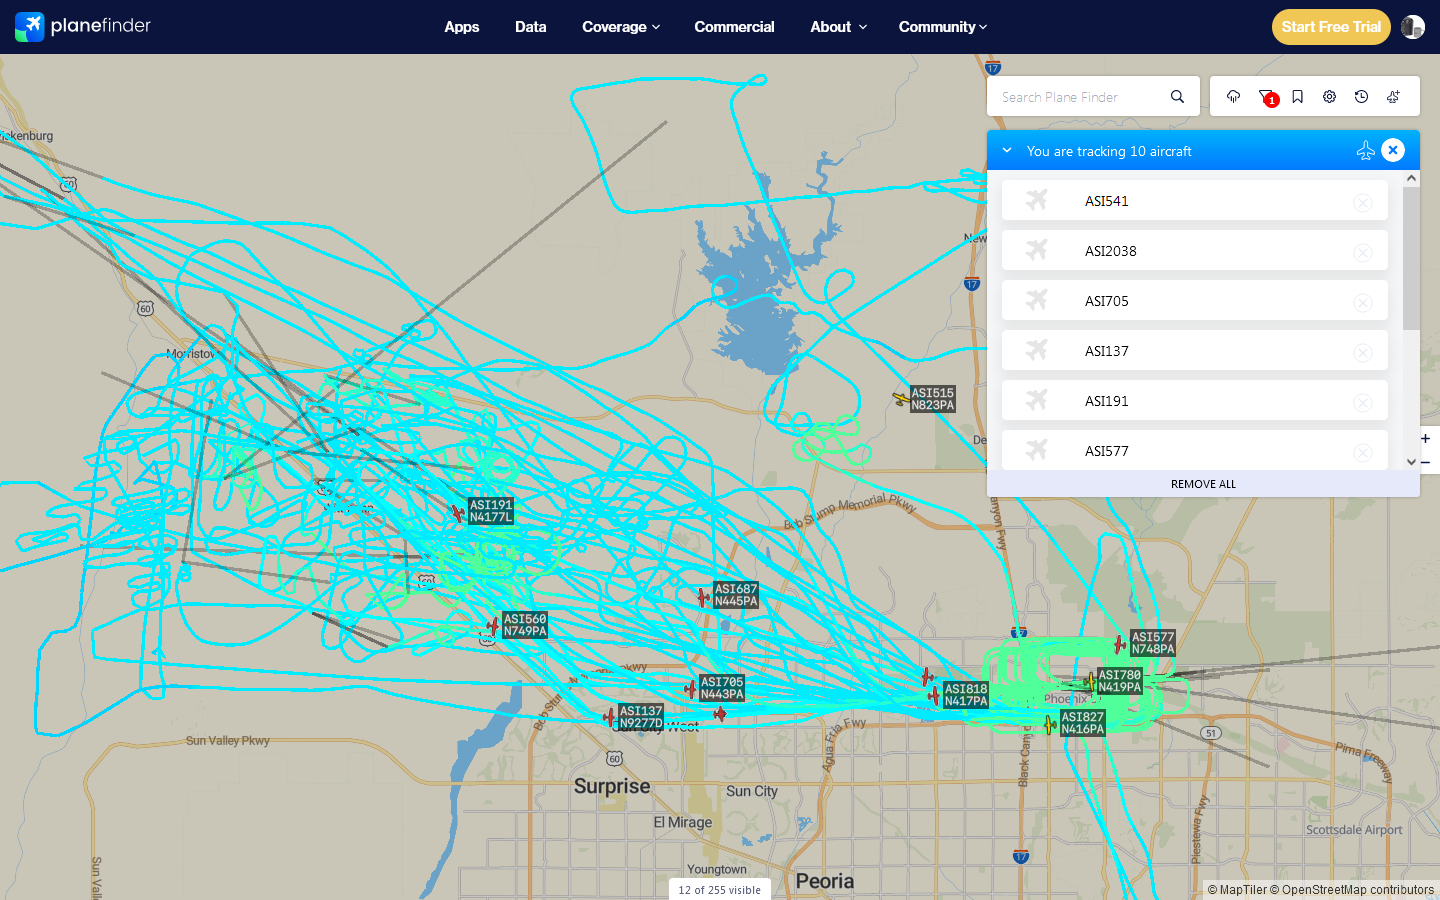Click the ASI818 N417PA aircraft label
The image size is (1440, 900).
pyautogui.click(x=966, y=695)
